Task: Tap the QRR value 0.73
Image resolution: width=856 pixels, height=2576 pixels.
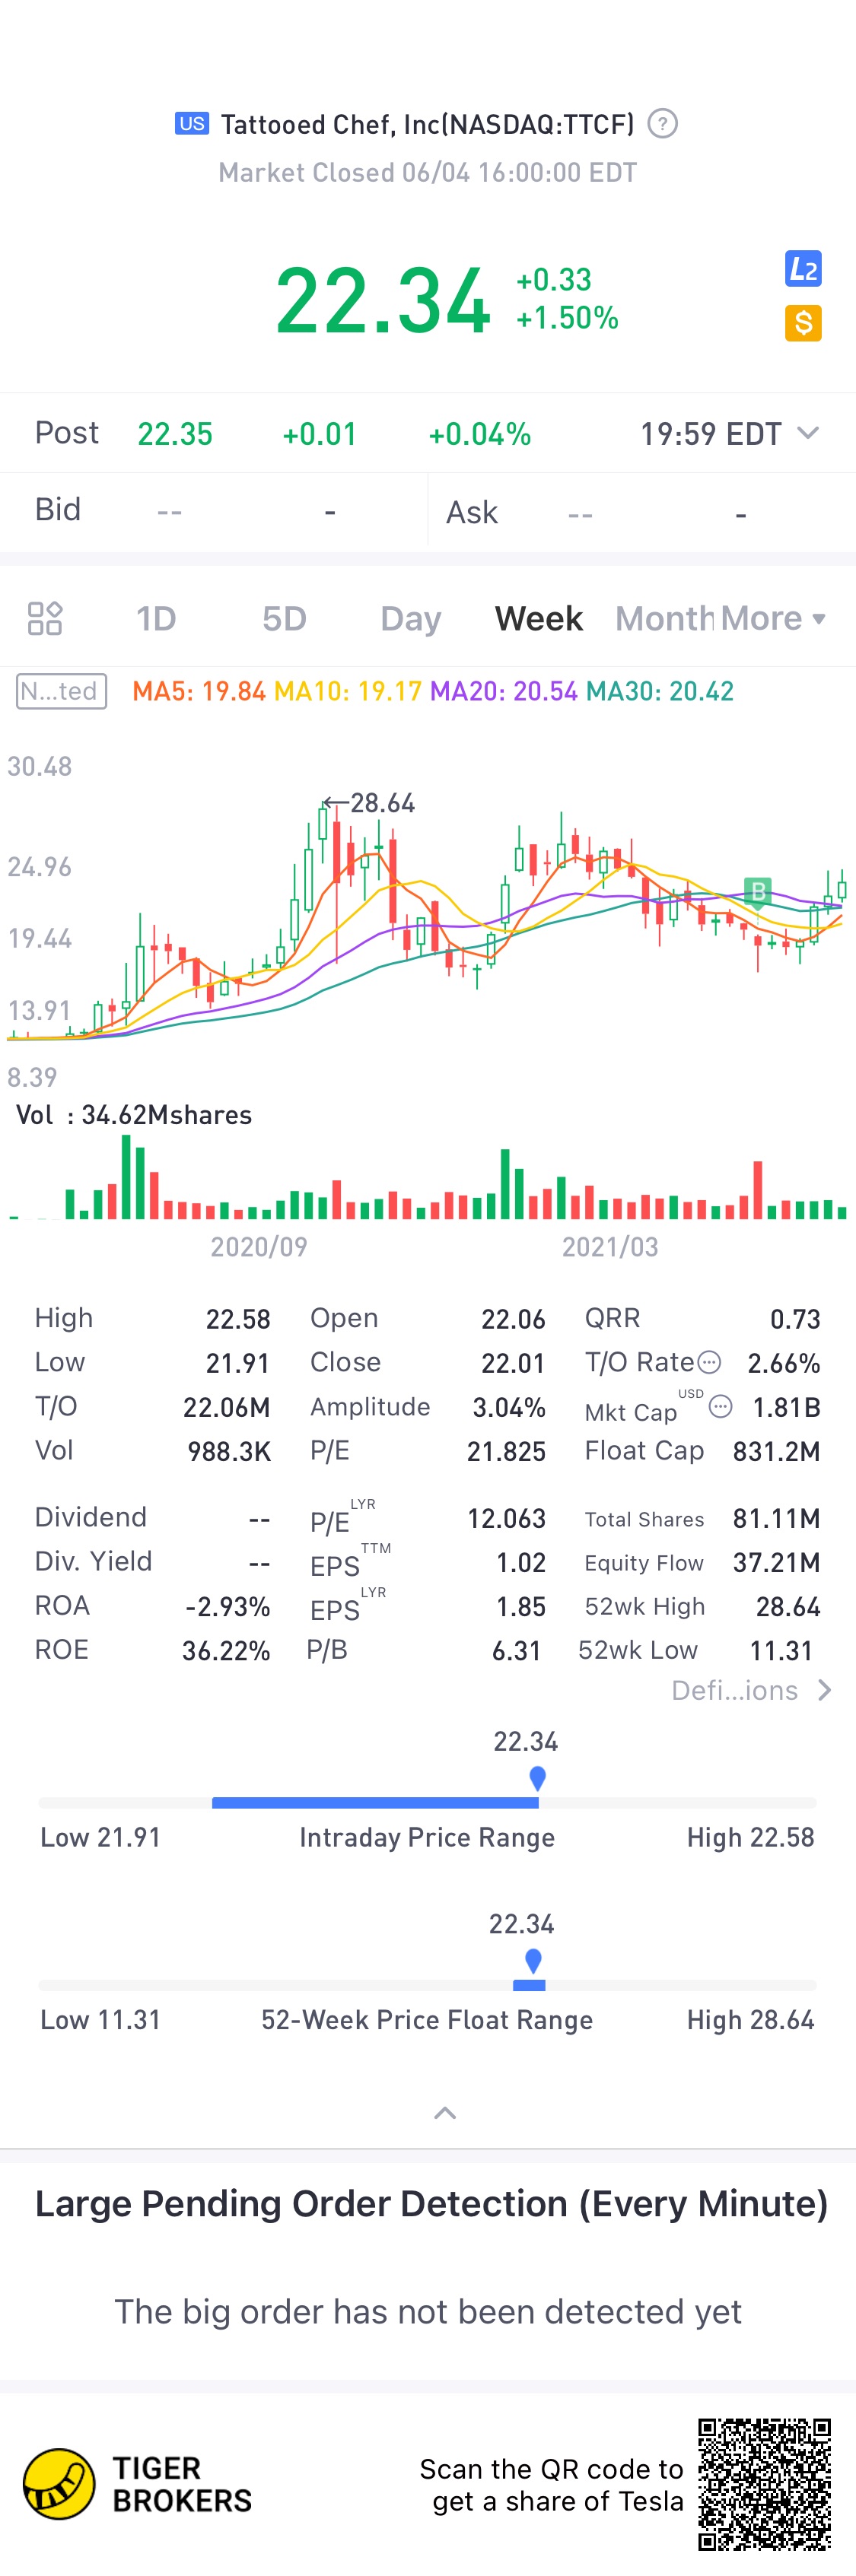Action: coord(795,1319)
